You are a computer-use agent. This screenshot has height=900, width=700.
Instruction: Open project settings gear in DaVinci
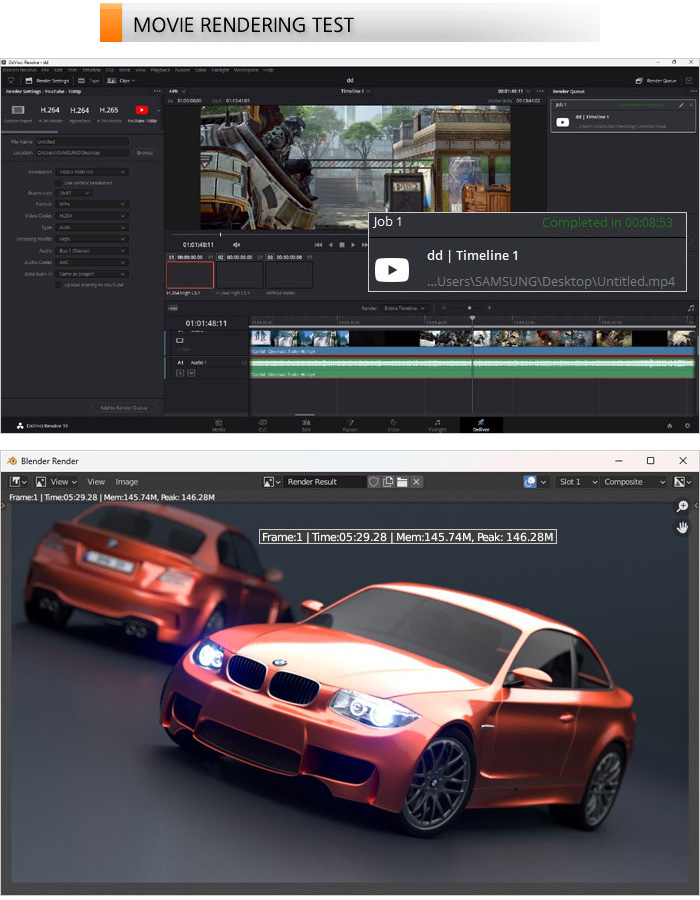point(687,425)
